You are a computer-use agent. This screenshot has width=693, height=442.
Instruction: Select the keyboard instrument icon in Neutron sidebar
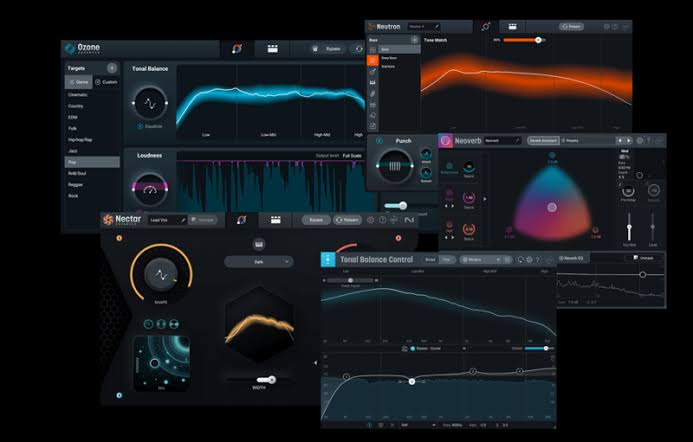pyautogui.click(x=373, y=82)
